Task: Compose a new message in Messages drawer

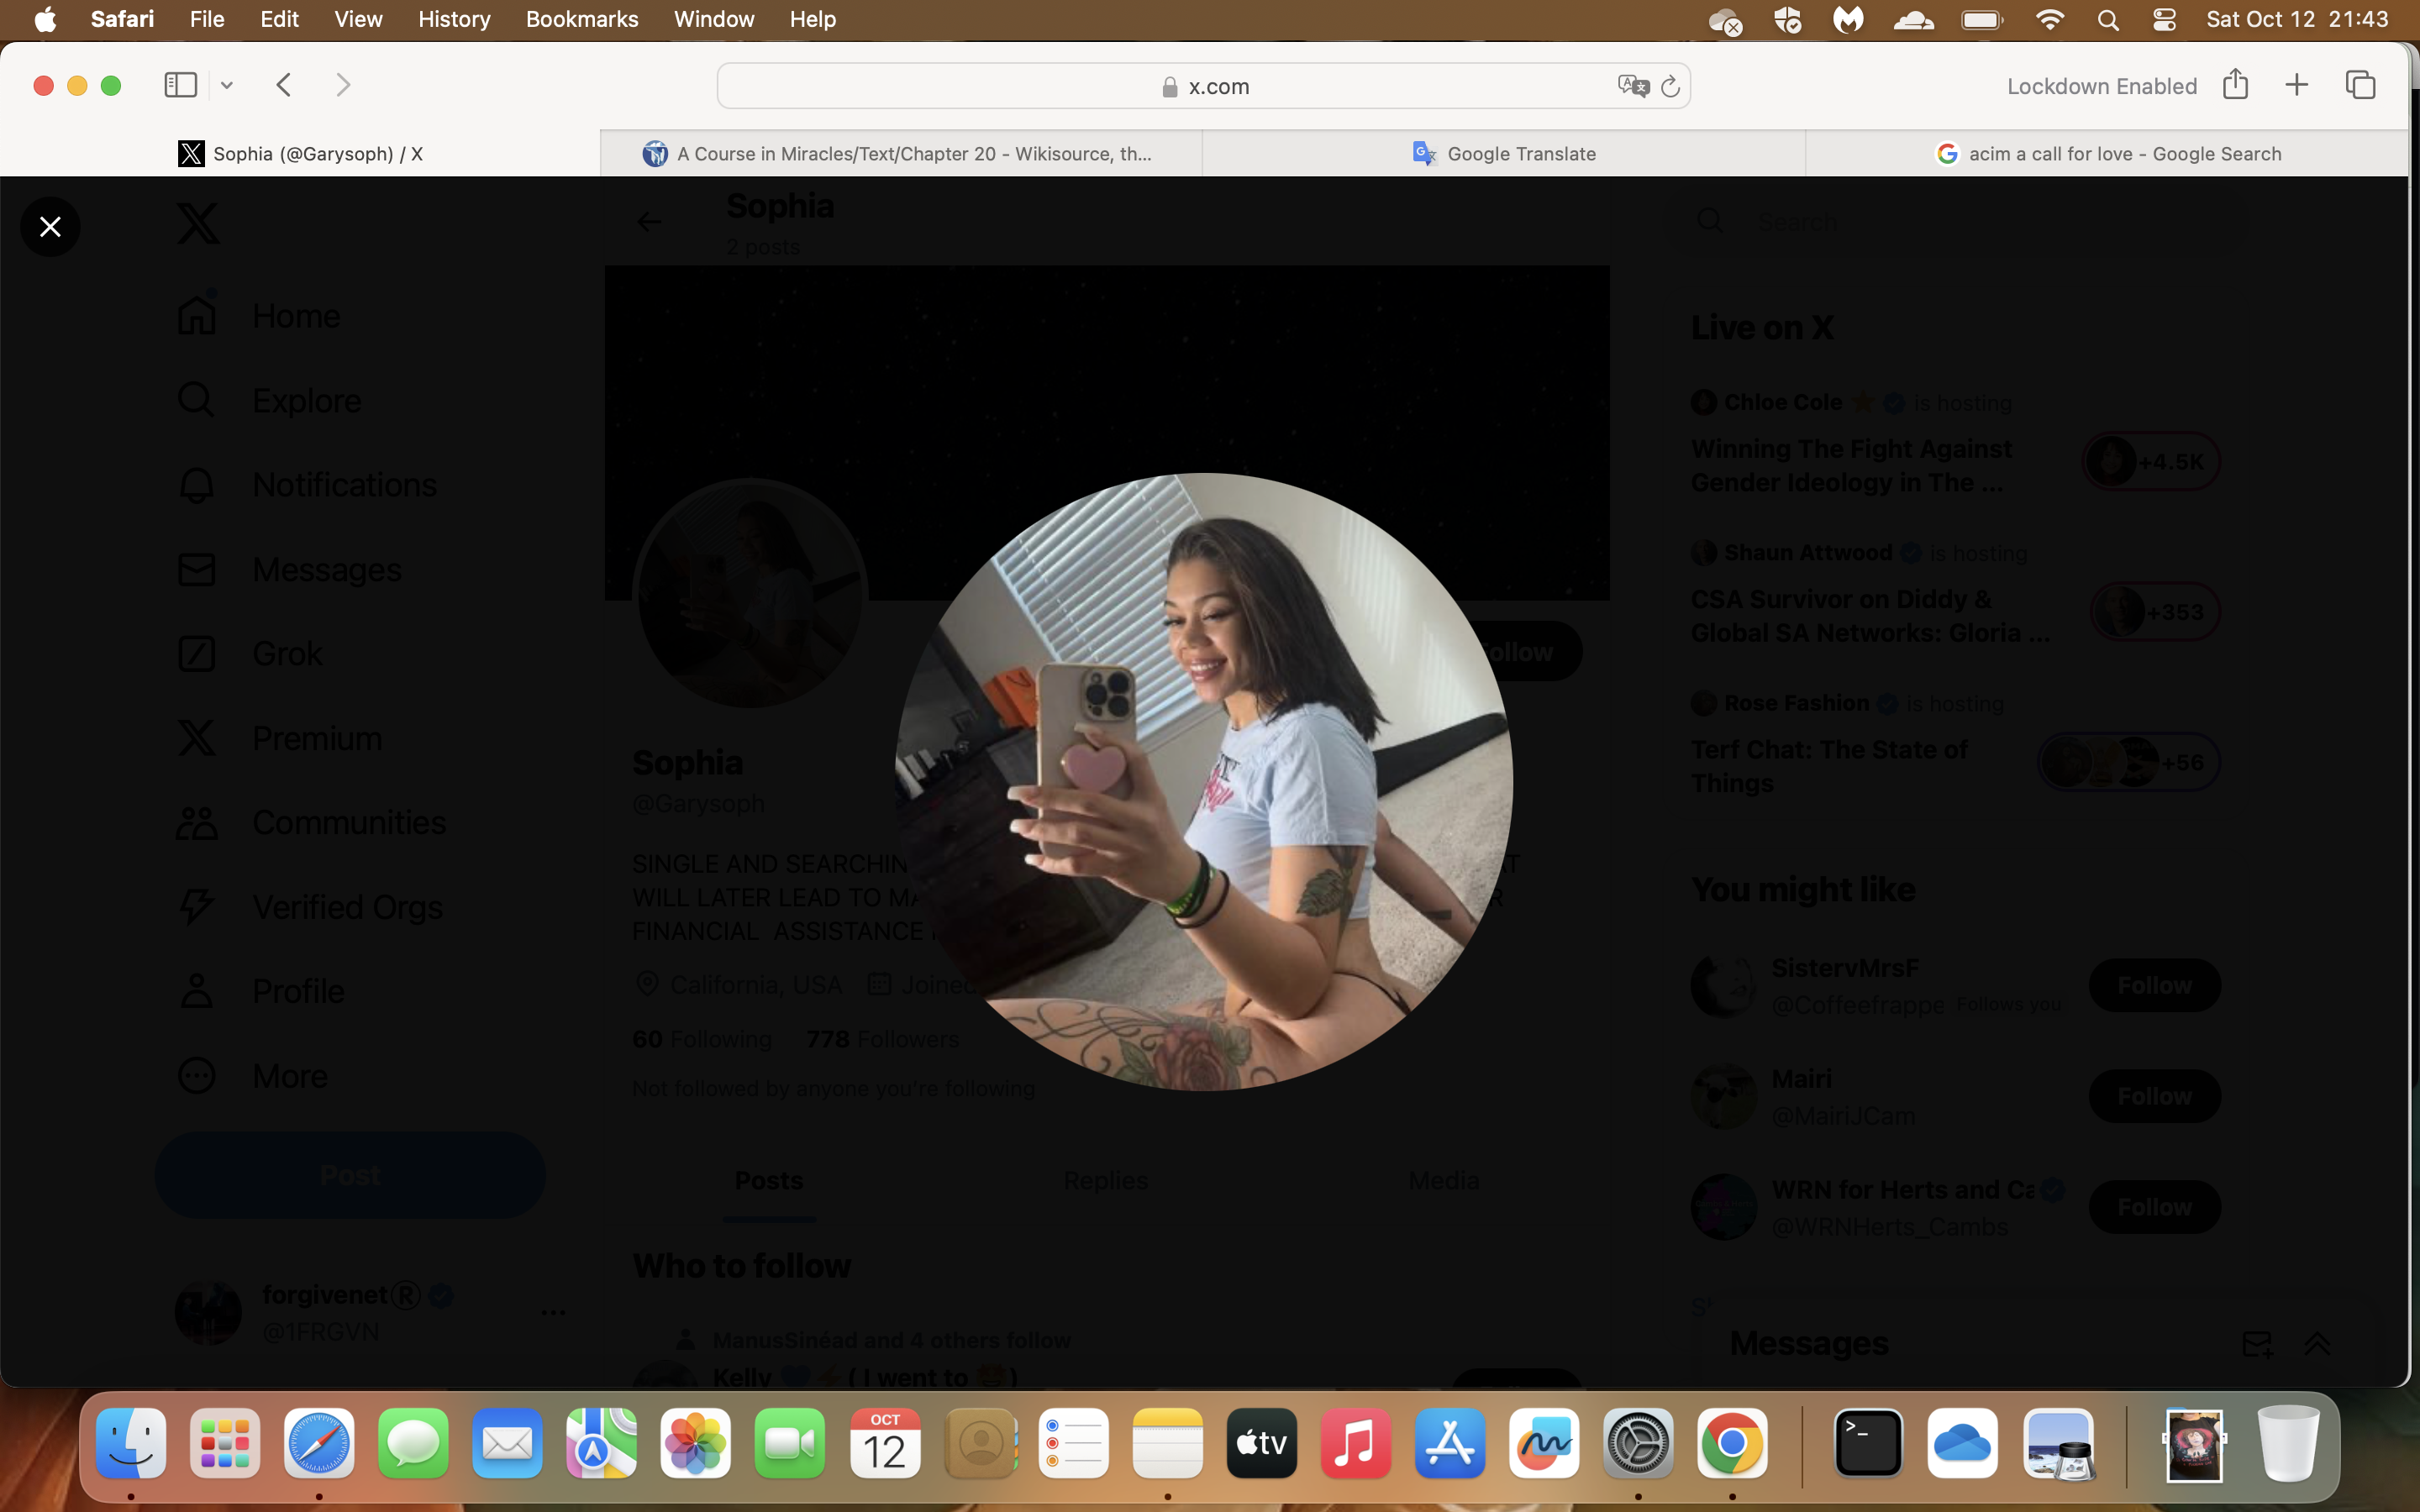Action: click(x=2256, y=1344)
